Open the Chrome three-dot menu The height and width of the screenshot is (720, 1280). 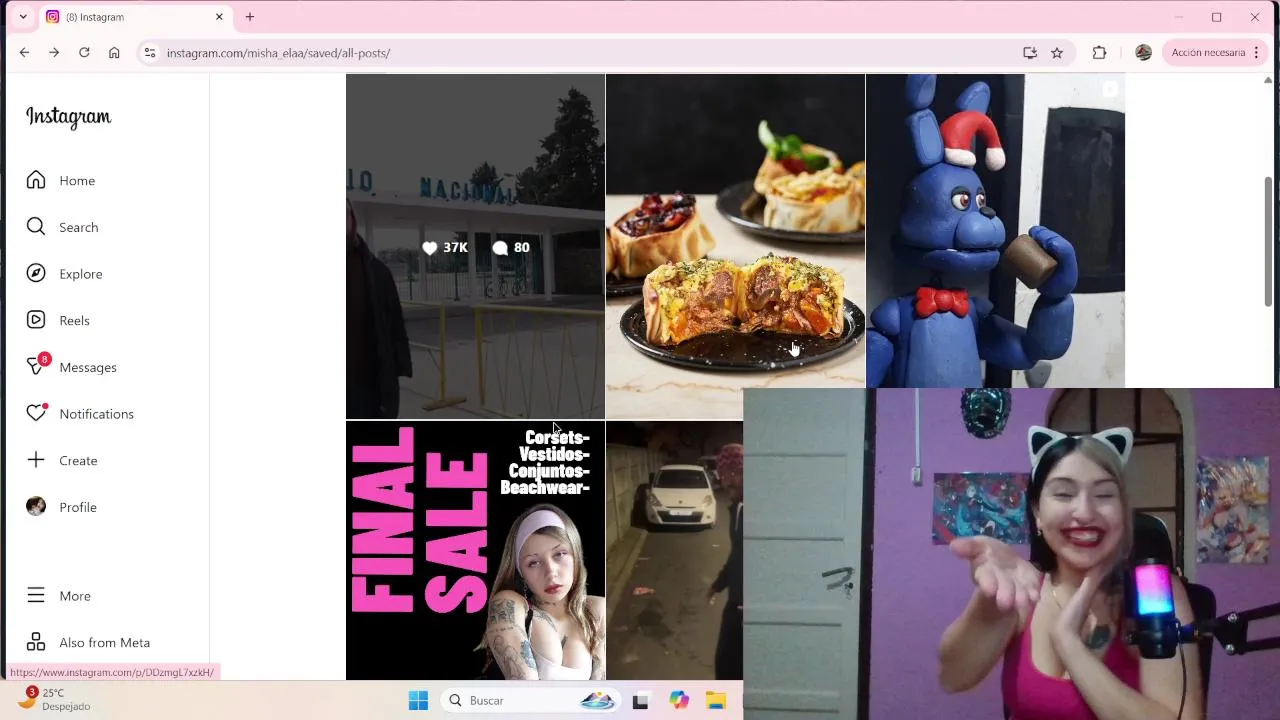pyautogui.click(x=1257, y=53)
